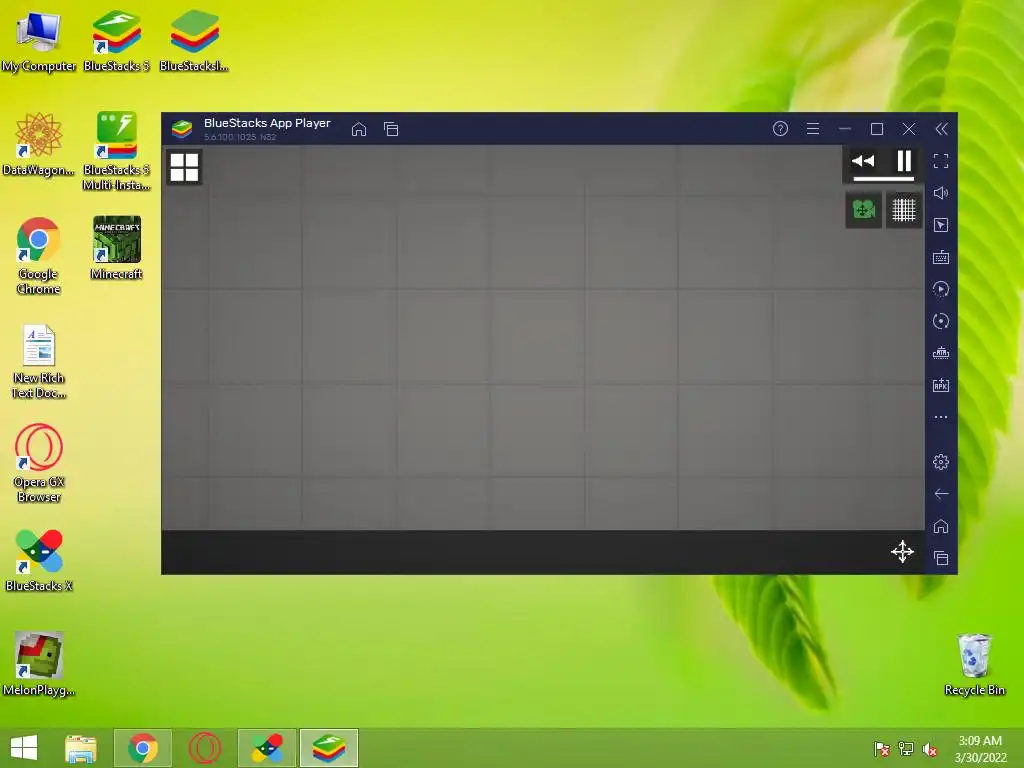Toggle the green camera follow button

pos(863,210)
